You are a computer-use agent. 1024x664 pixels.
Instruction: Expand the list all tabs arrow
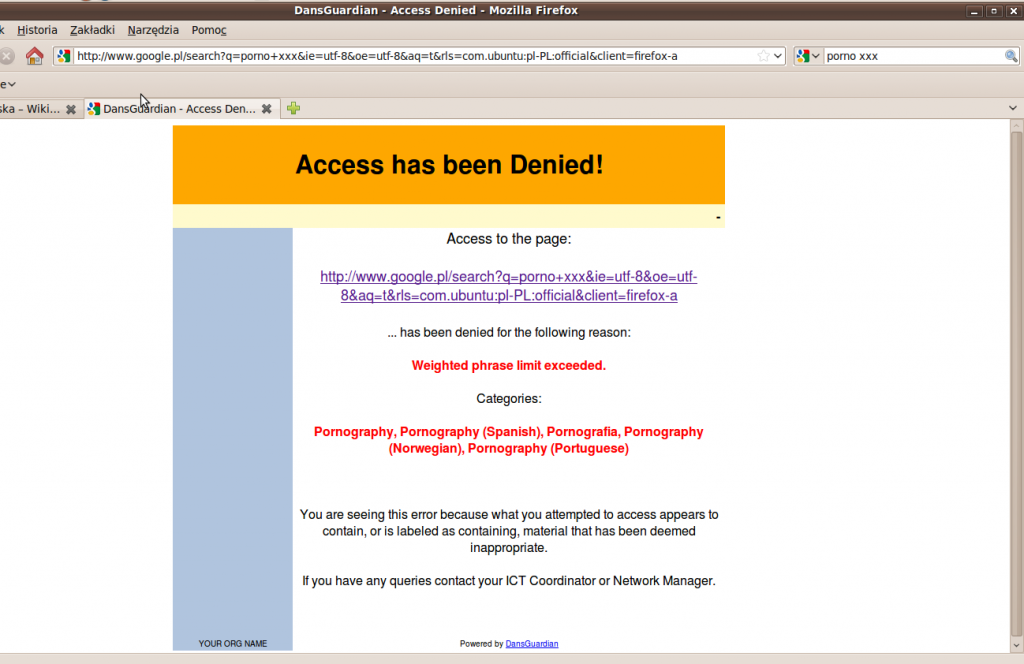(x=1012, y=108)
